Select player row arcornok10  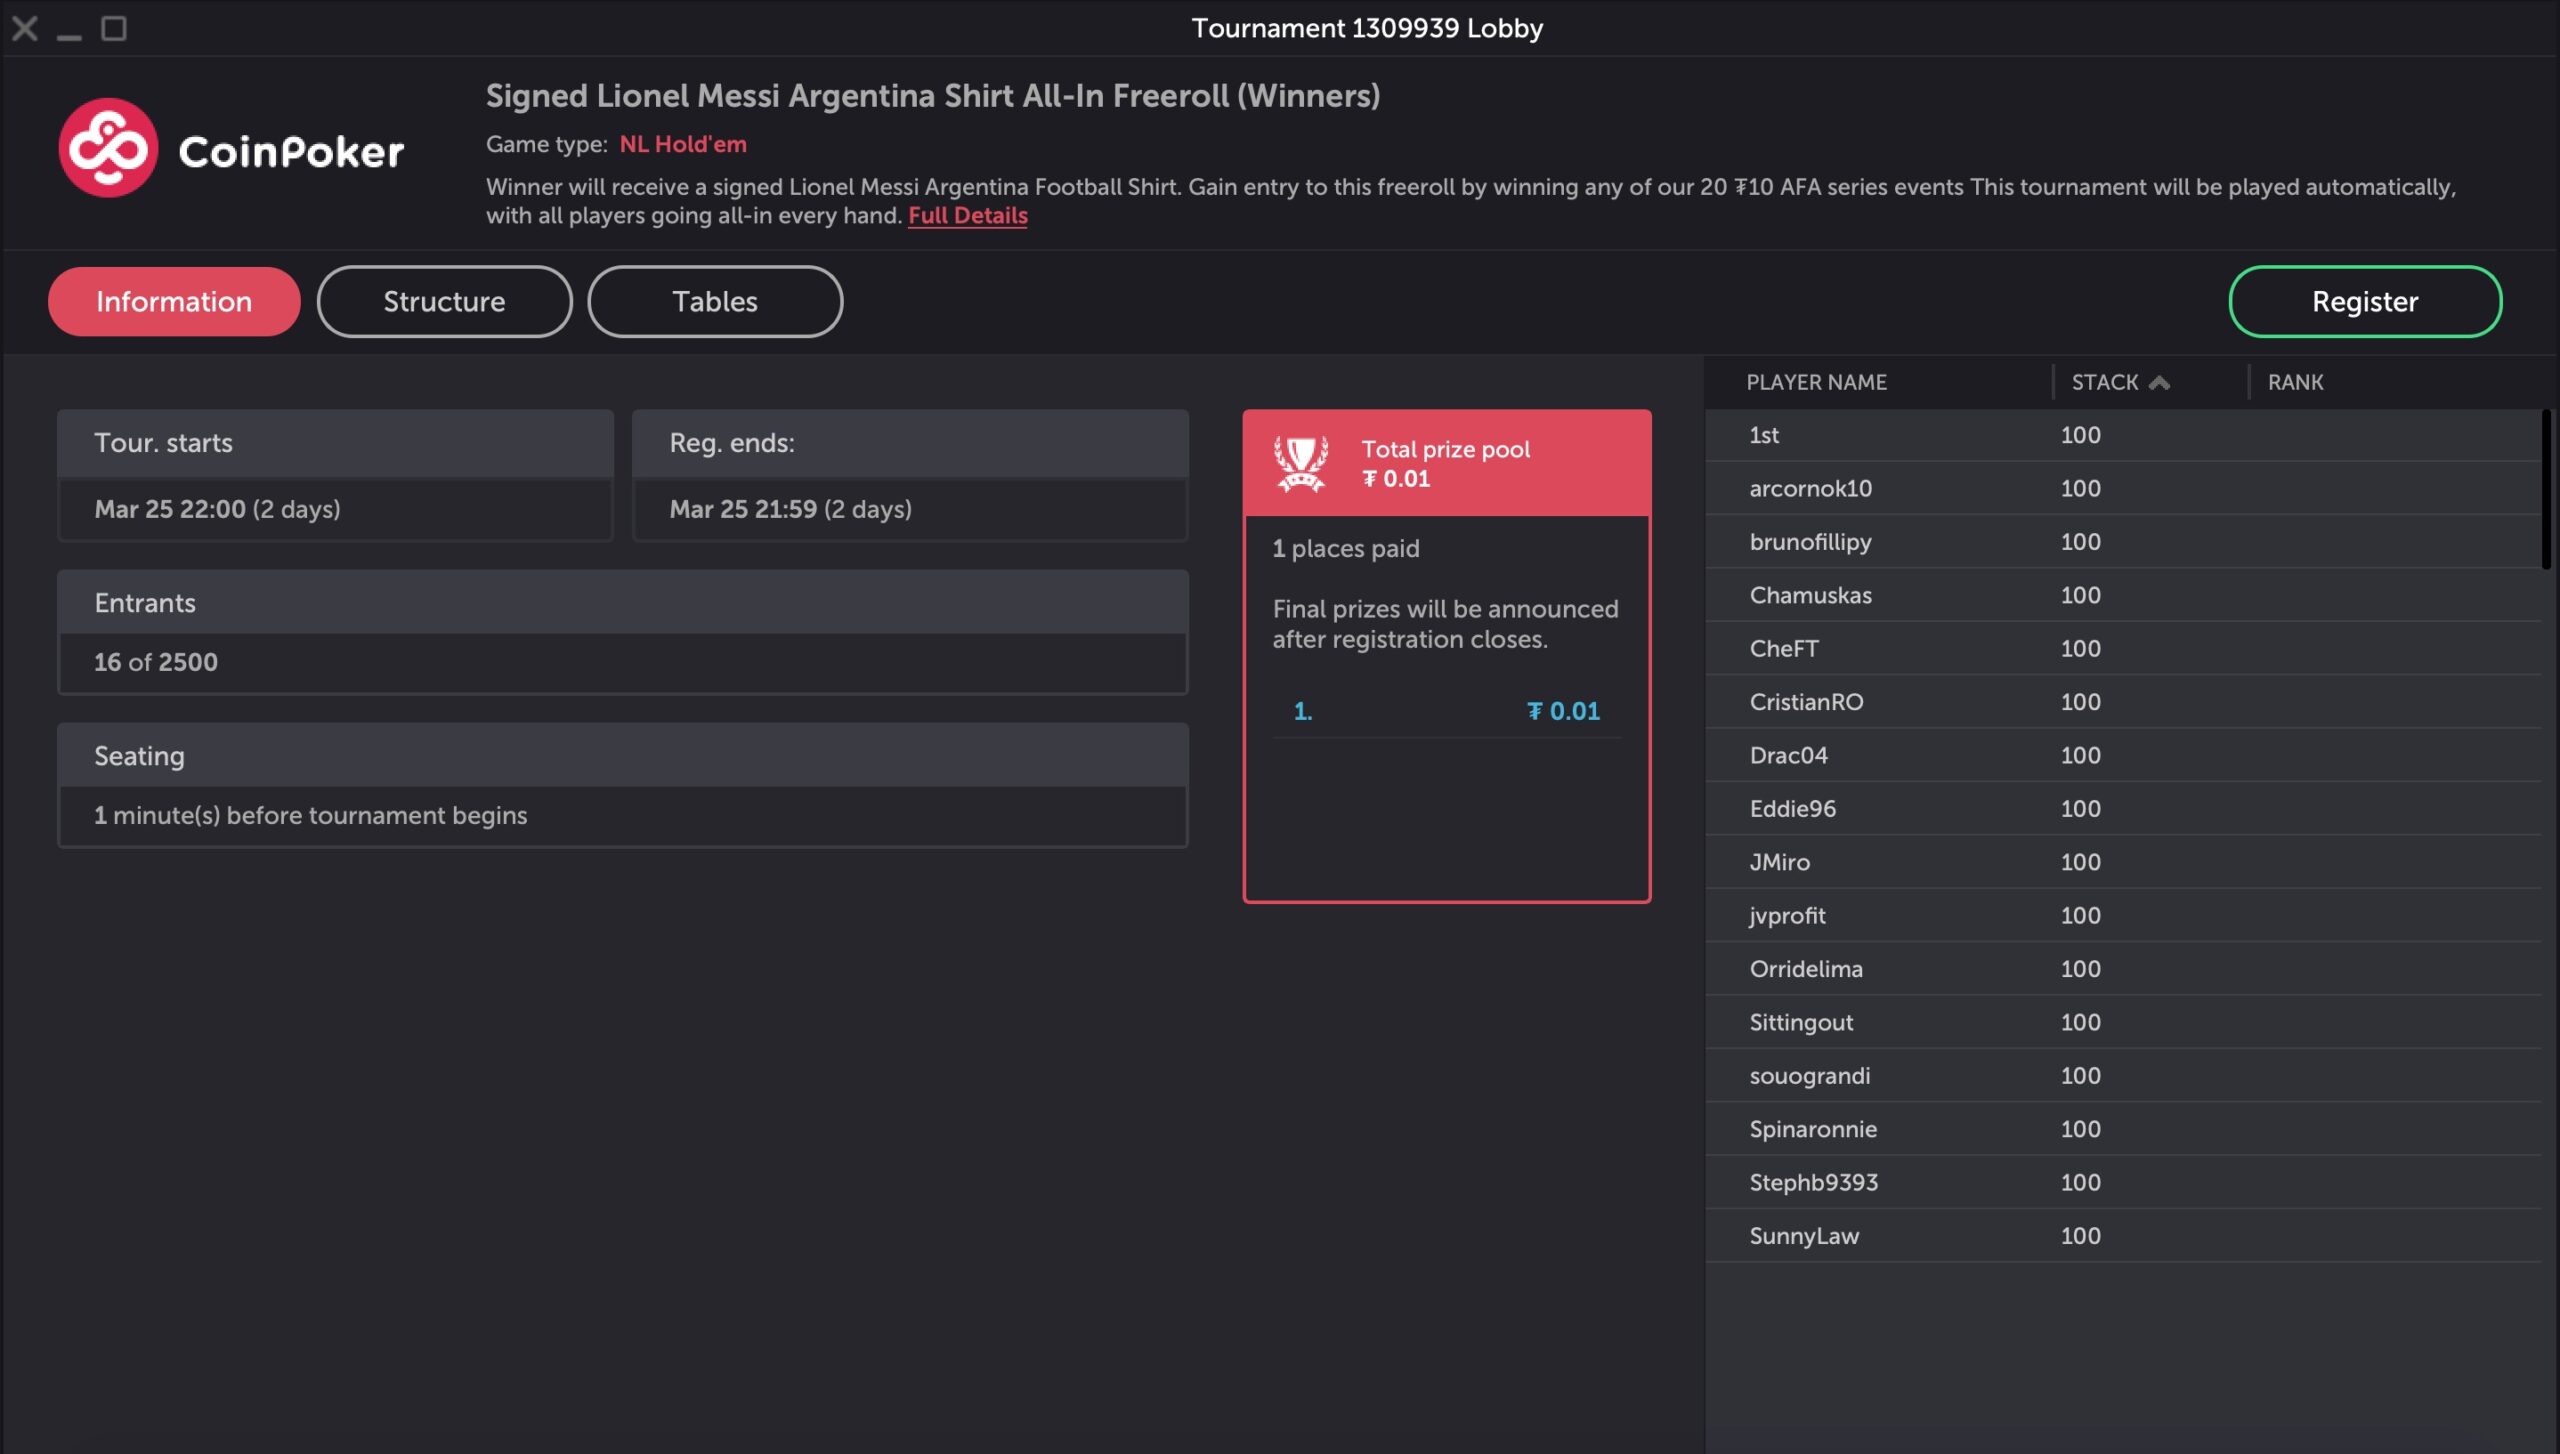click(x=2123, y=488)
